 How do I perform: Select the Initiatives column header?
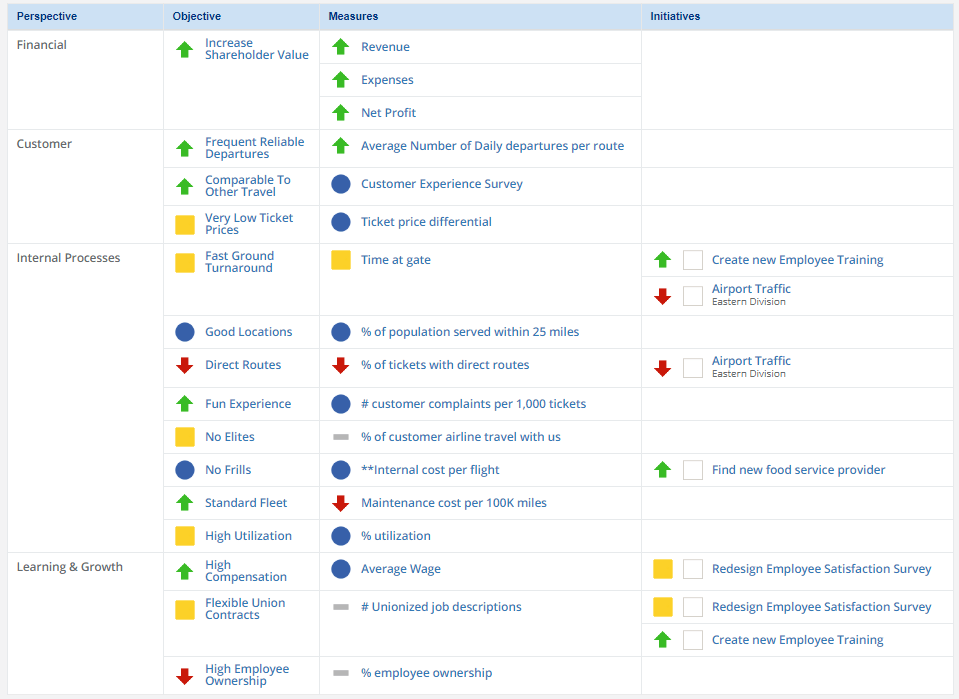(x=675, y=17)
